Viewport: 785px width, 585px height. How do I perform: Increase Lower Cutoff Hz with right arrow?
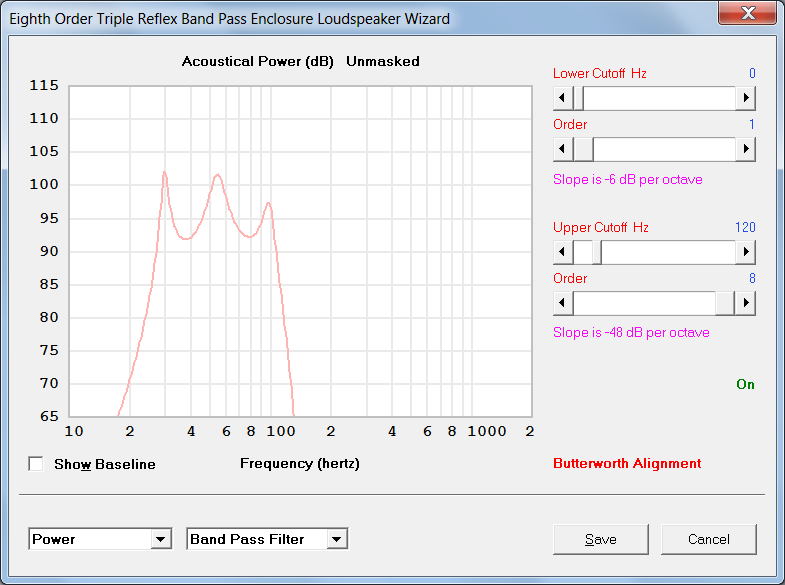(x=745, y=98)
